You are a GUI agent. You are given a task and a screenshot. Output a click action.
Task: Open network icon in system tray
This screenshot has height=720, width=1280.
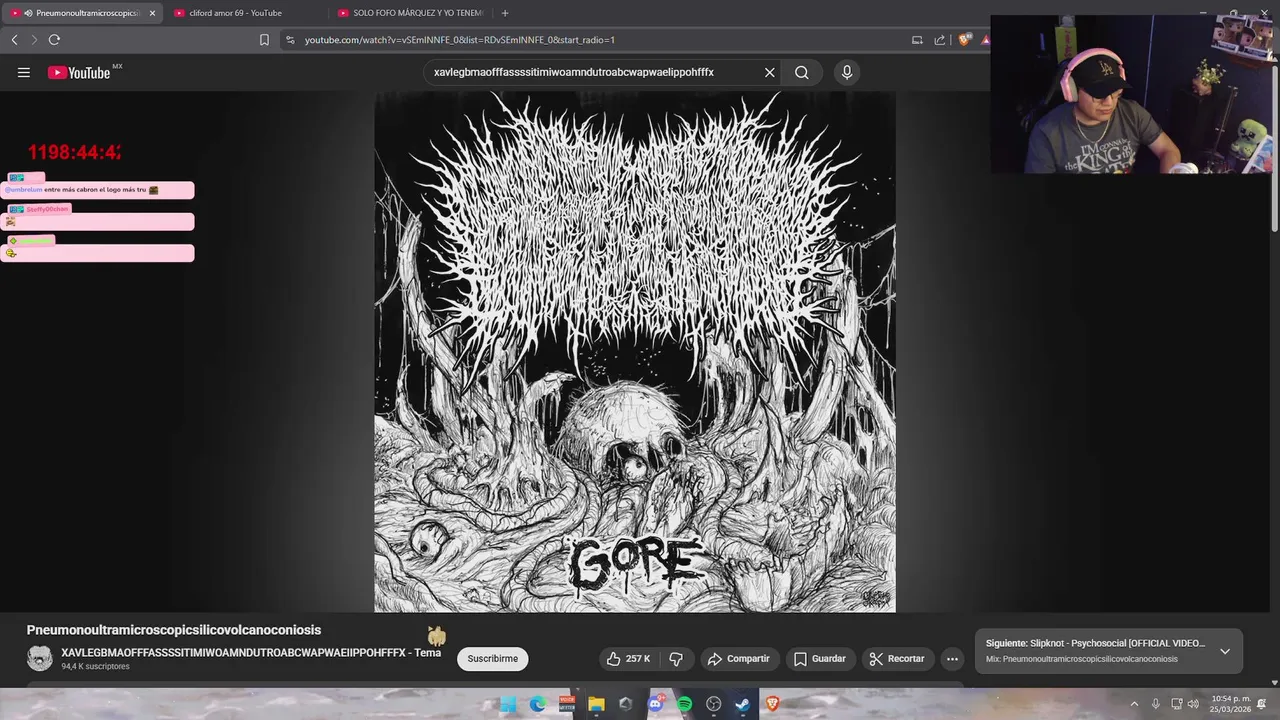[x=1176, y=704]
